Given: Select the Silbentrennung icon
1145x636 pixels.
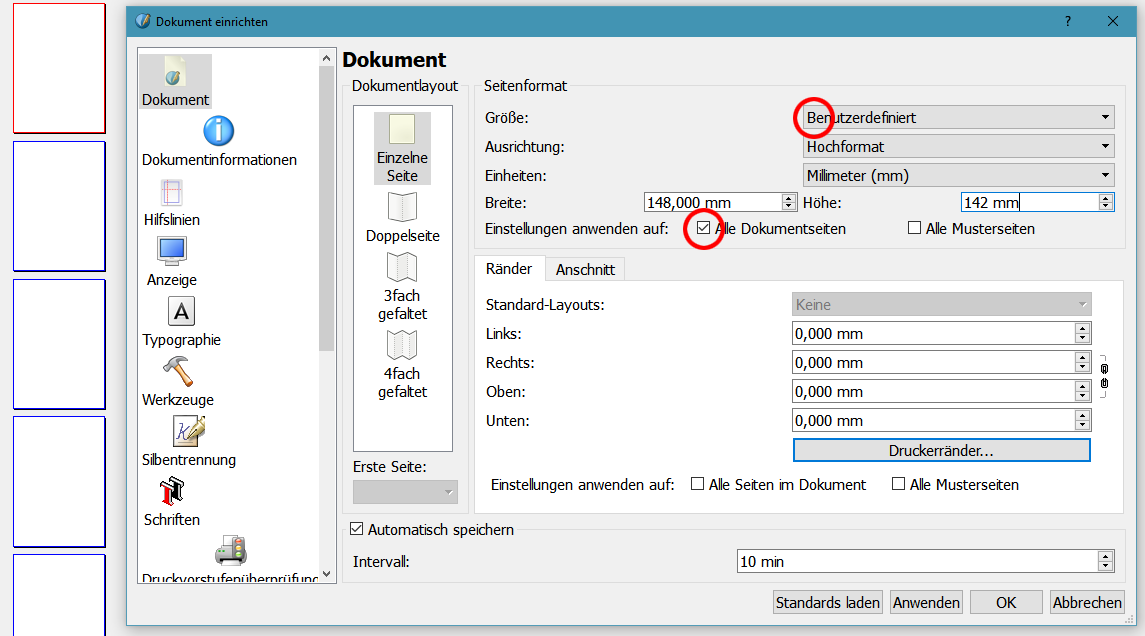Looking at the screenshot, I should point(188,431).
